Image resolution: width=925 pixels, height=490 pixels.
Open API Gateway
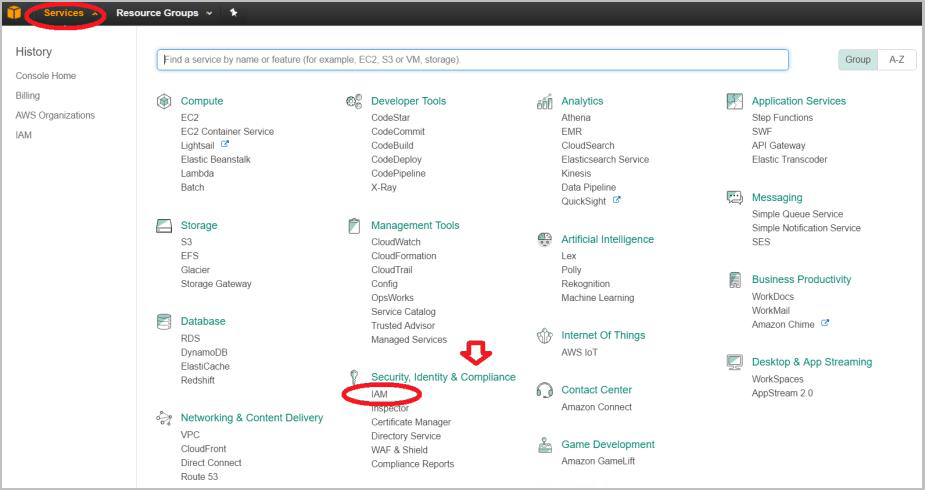point(779,146)
